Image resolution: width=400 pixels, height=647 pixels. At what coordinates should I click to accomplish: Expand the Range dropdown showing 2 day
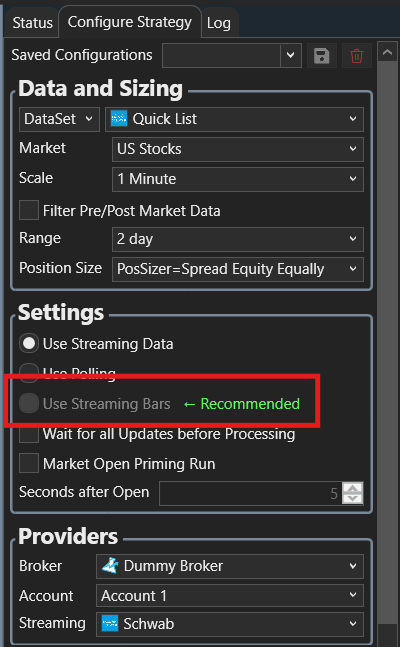tap(238, 239)
